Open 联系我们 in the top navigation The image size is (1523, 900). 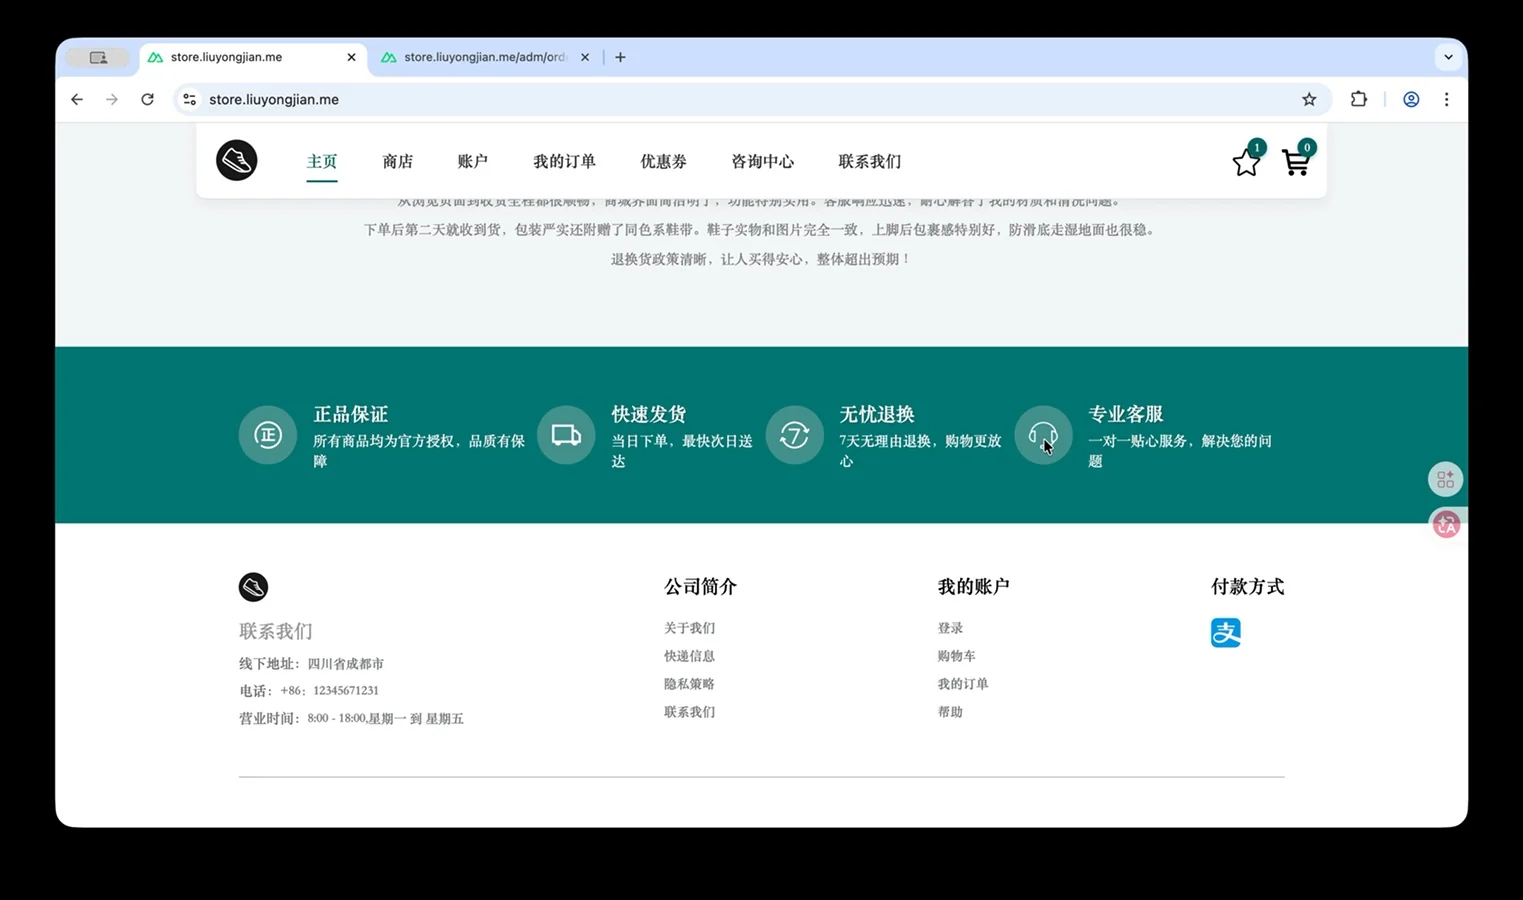click(x=869, y=161)
